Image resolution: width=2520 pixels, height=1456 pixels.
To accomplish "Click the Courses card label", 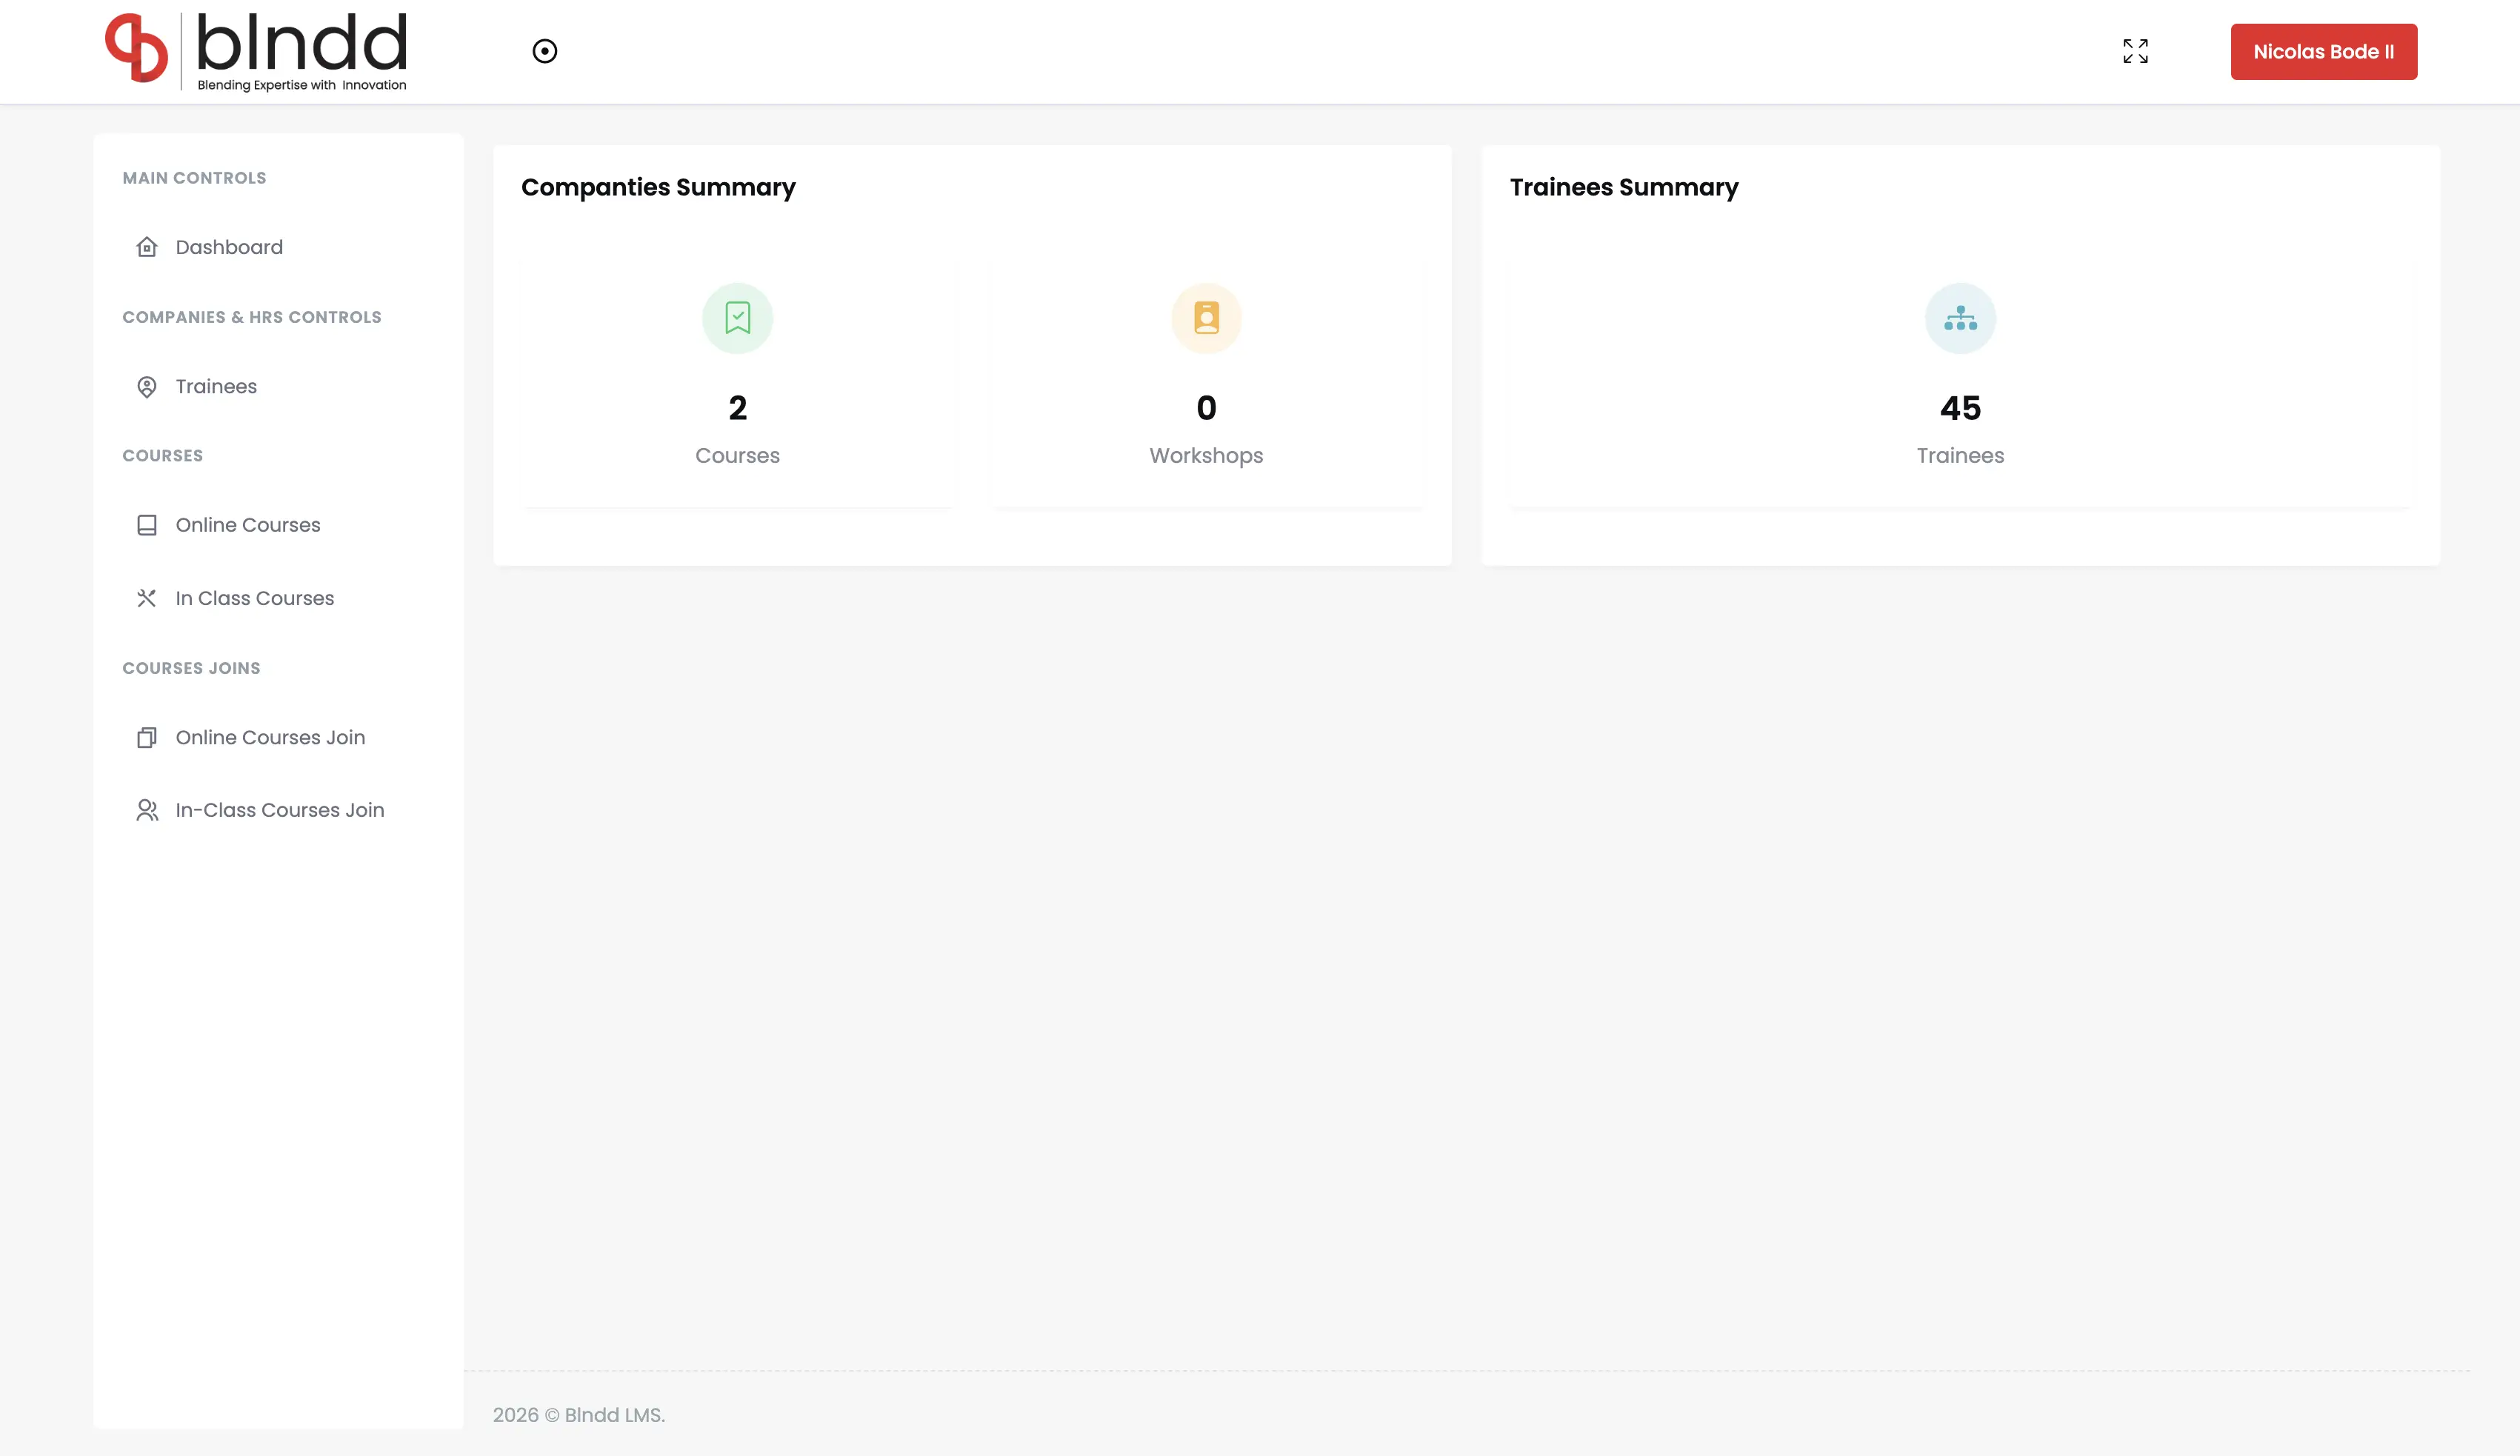I will coord(738,456).
